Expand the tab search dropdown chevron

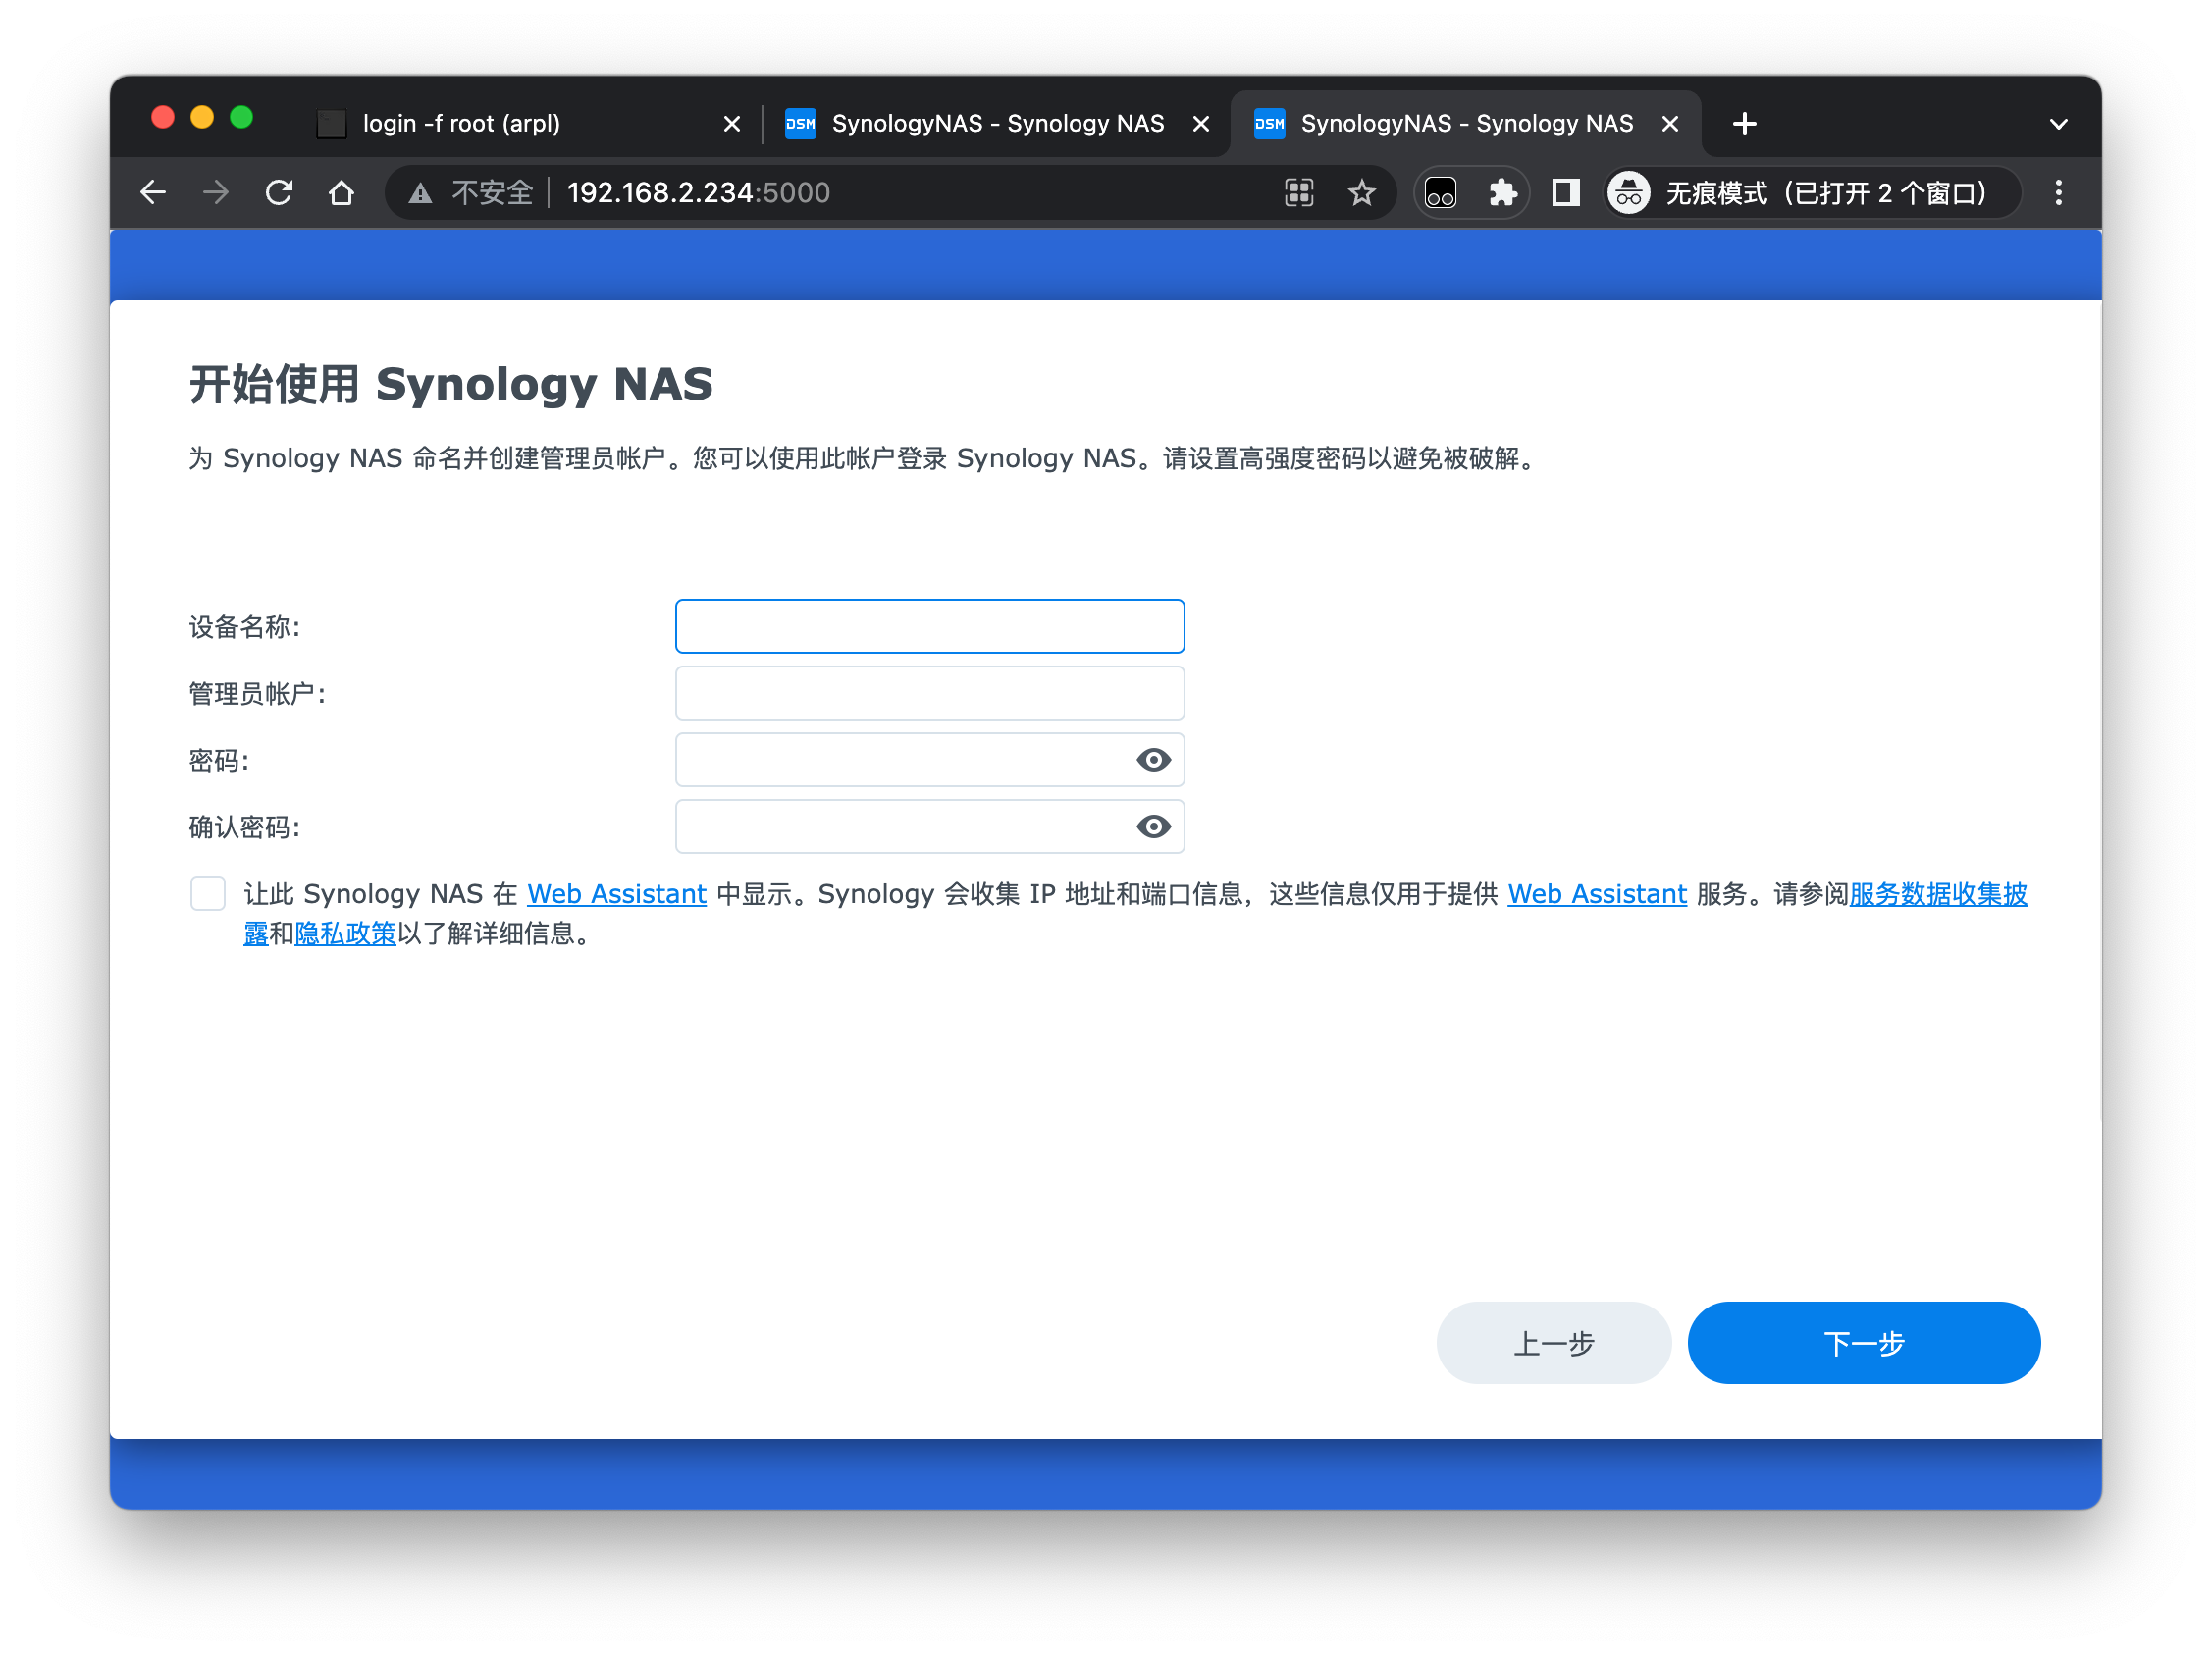pyautogui.click(x=2058, y=123)
